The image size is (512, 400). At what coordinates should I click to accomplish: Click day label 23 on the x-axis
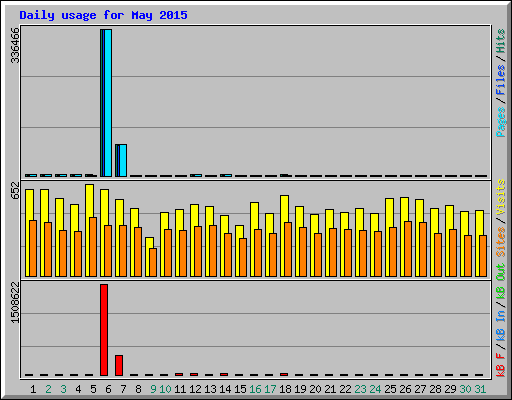click(360, 389)
